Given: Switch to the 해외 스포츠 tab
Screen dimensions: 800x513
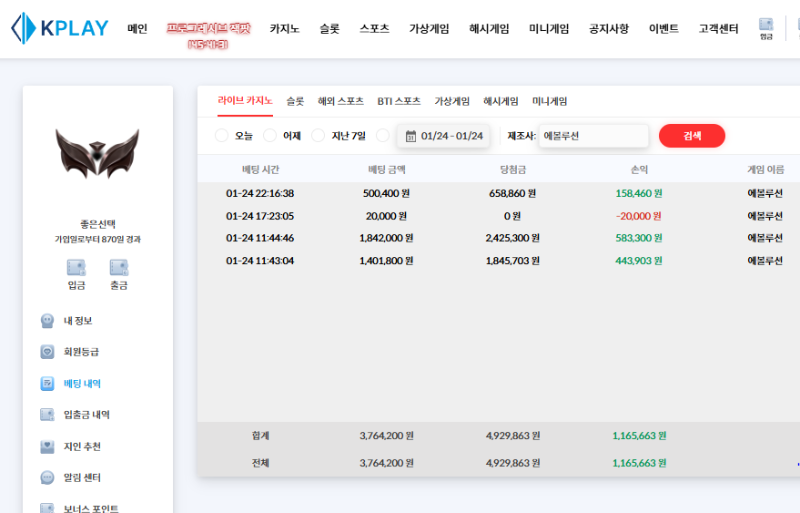Looking at the screenshot, I should pos(340,101).
